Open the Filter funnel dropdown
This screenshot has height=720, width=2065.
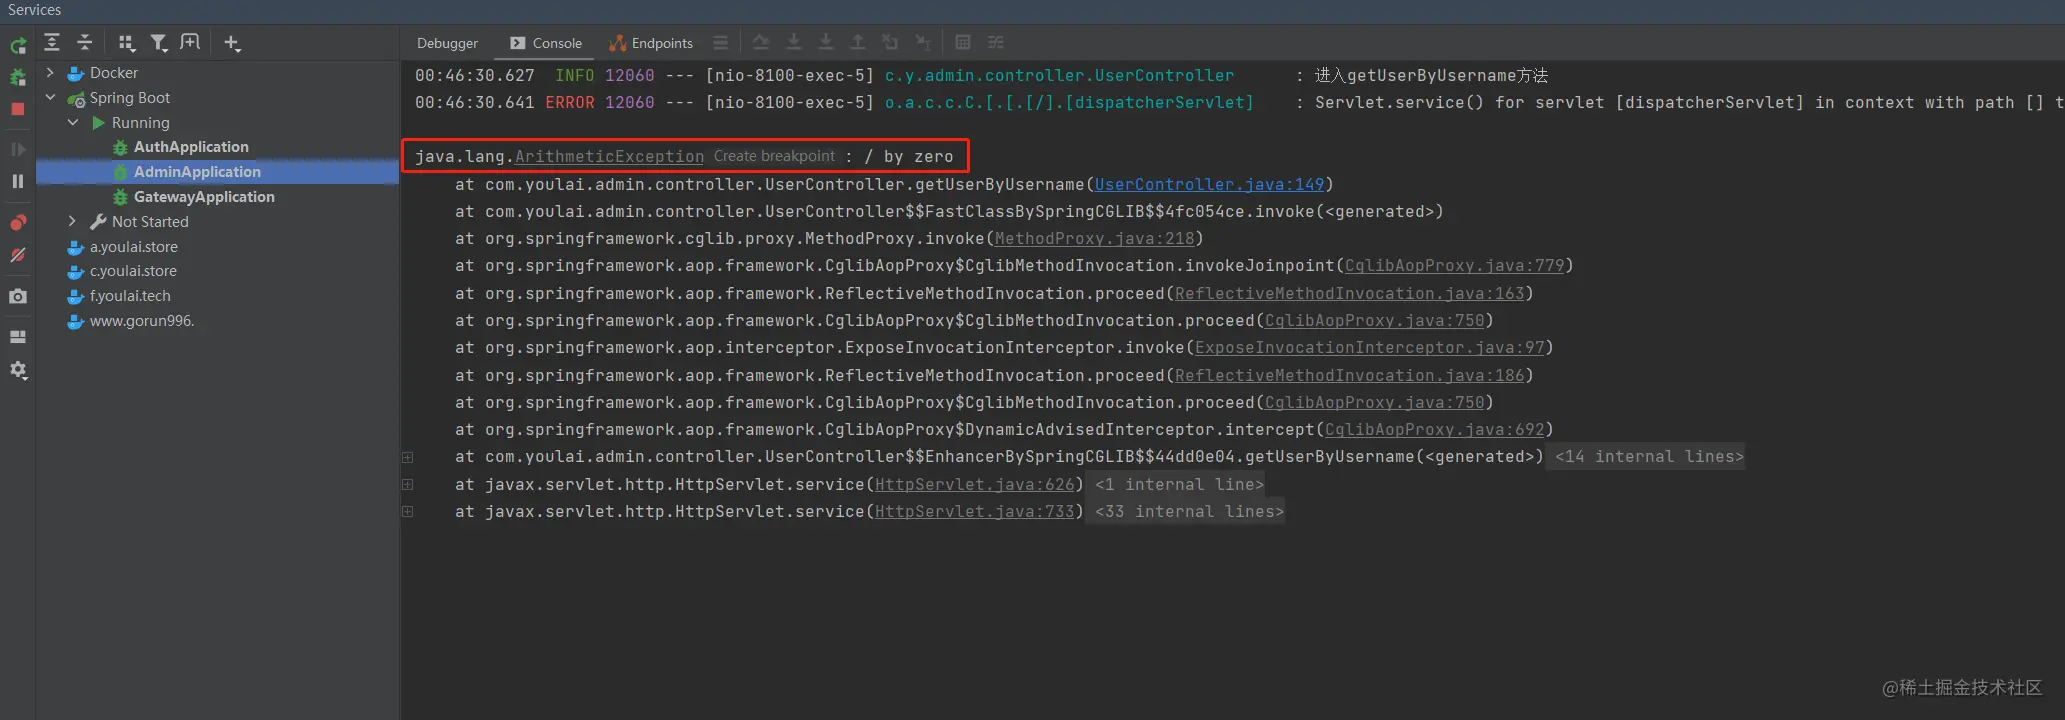click(x=159, y=42)
